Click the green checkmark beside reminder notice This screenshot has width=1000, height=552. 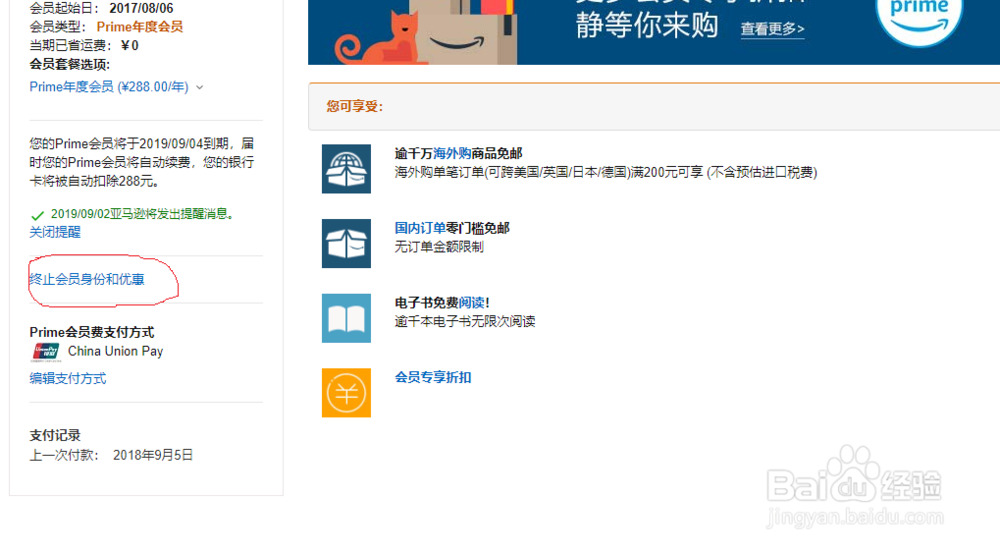38,215
